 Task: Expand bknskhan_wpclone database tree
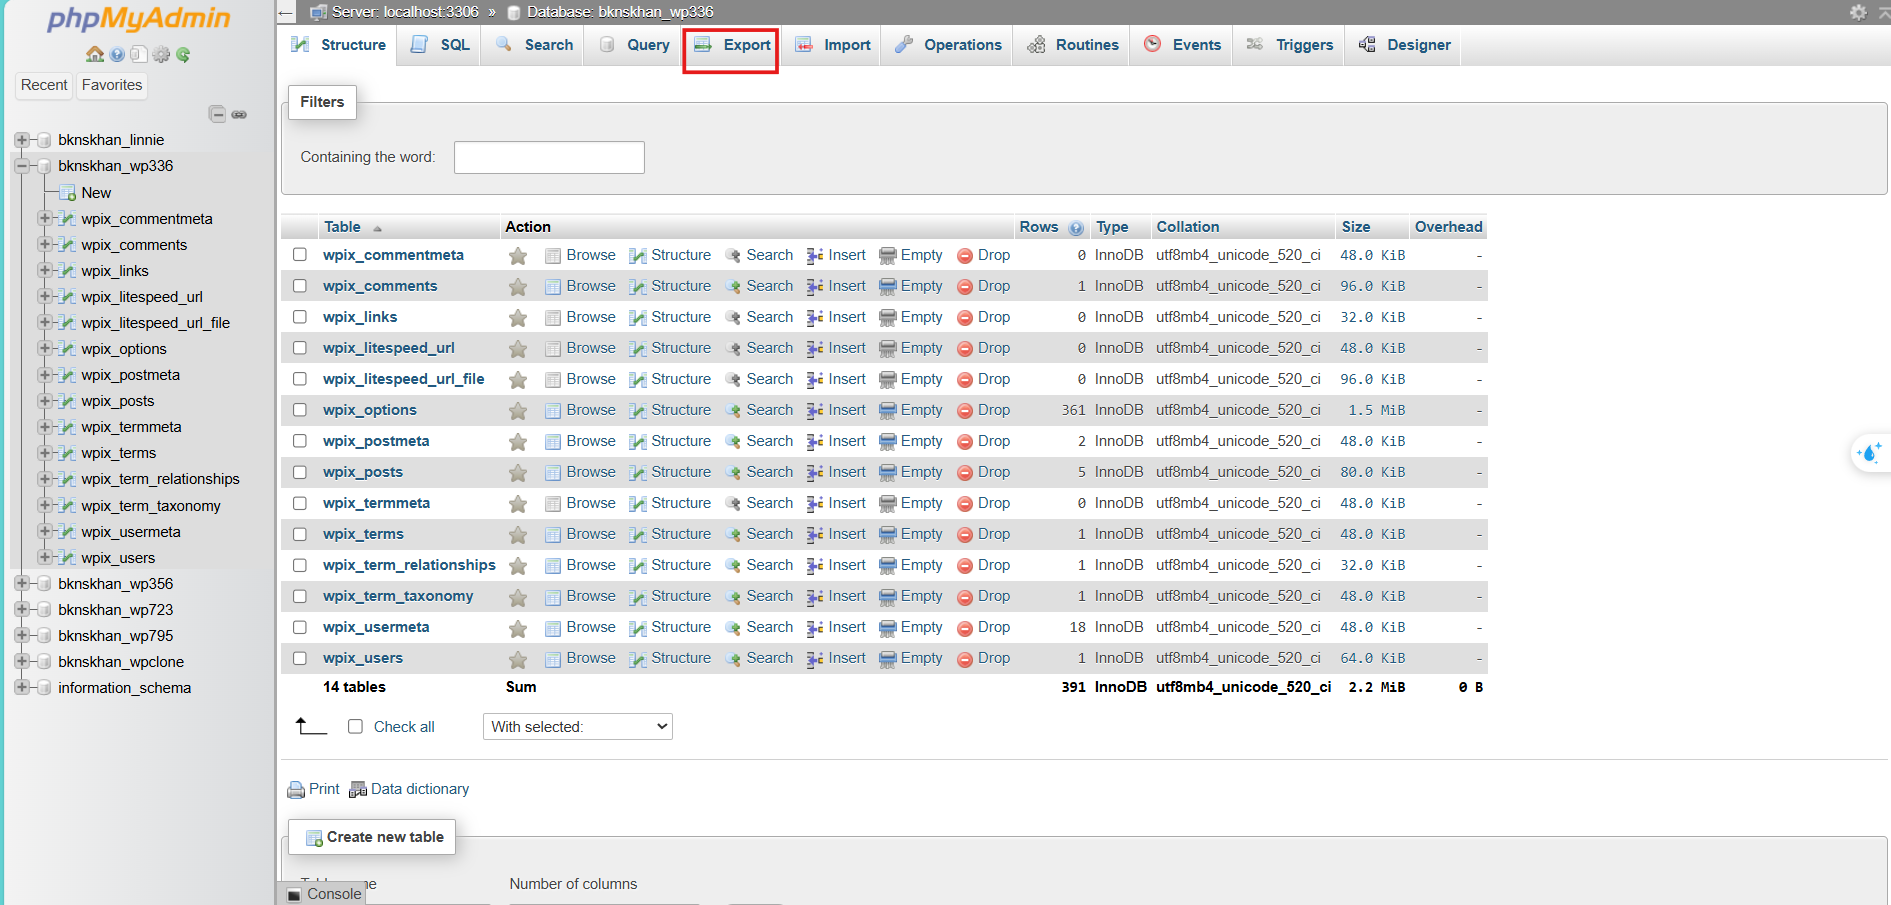pyautogui.click(x=21, y=662)
